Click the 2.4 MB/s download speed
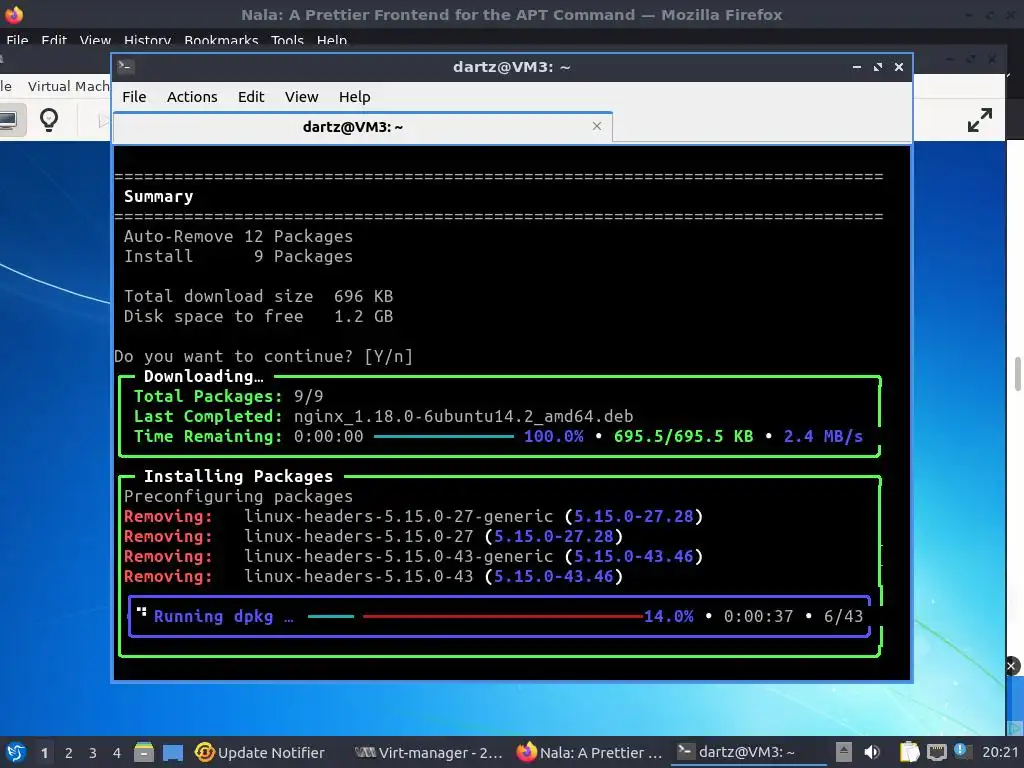Image resolution: width=1024 pixels, height=768 pixels. coord(823,436)
